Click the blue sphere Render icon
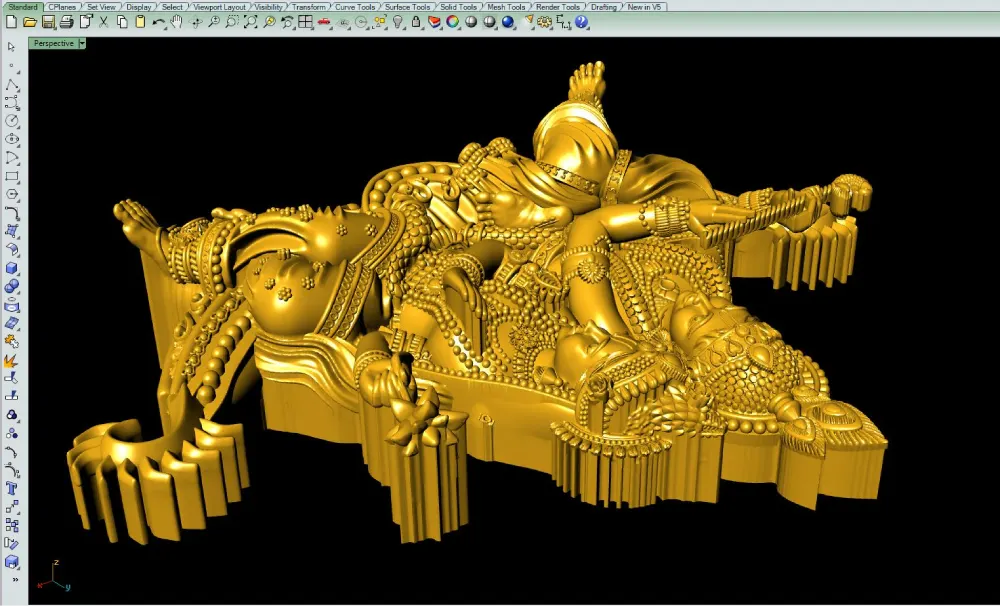Image resolution: width=1000 pixels, height=606 pixels. pyautogui.click(x=508, y=22)
